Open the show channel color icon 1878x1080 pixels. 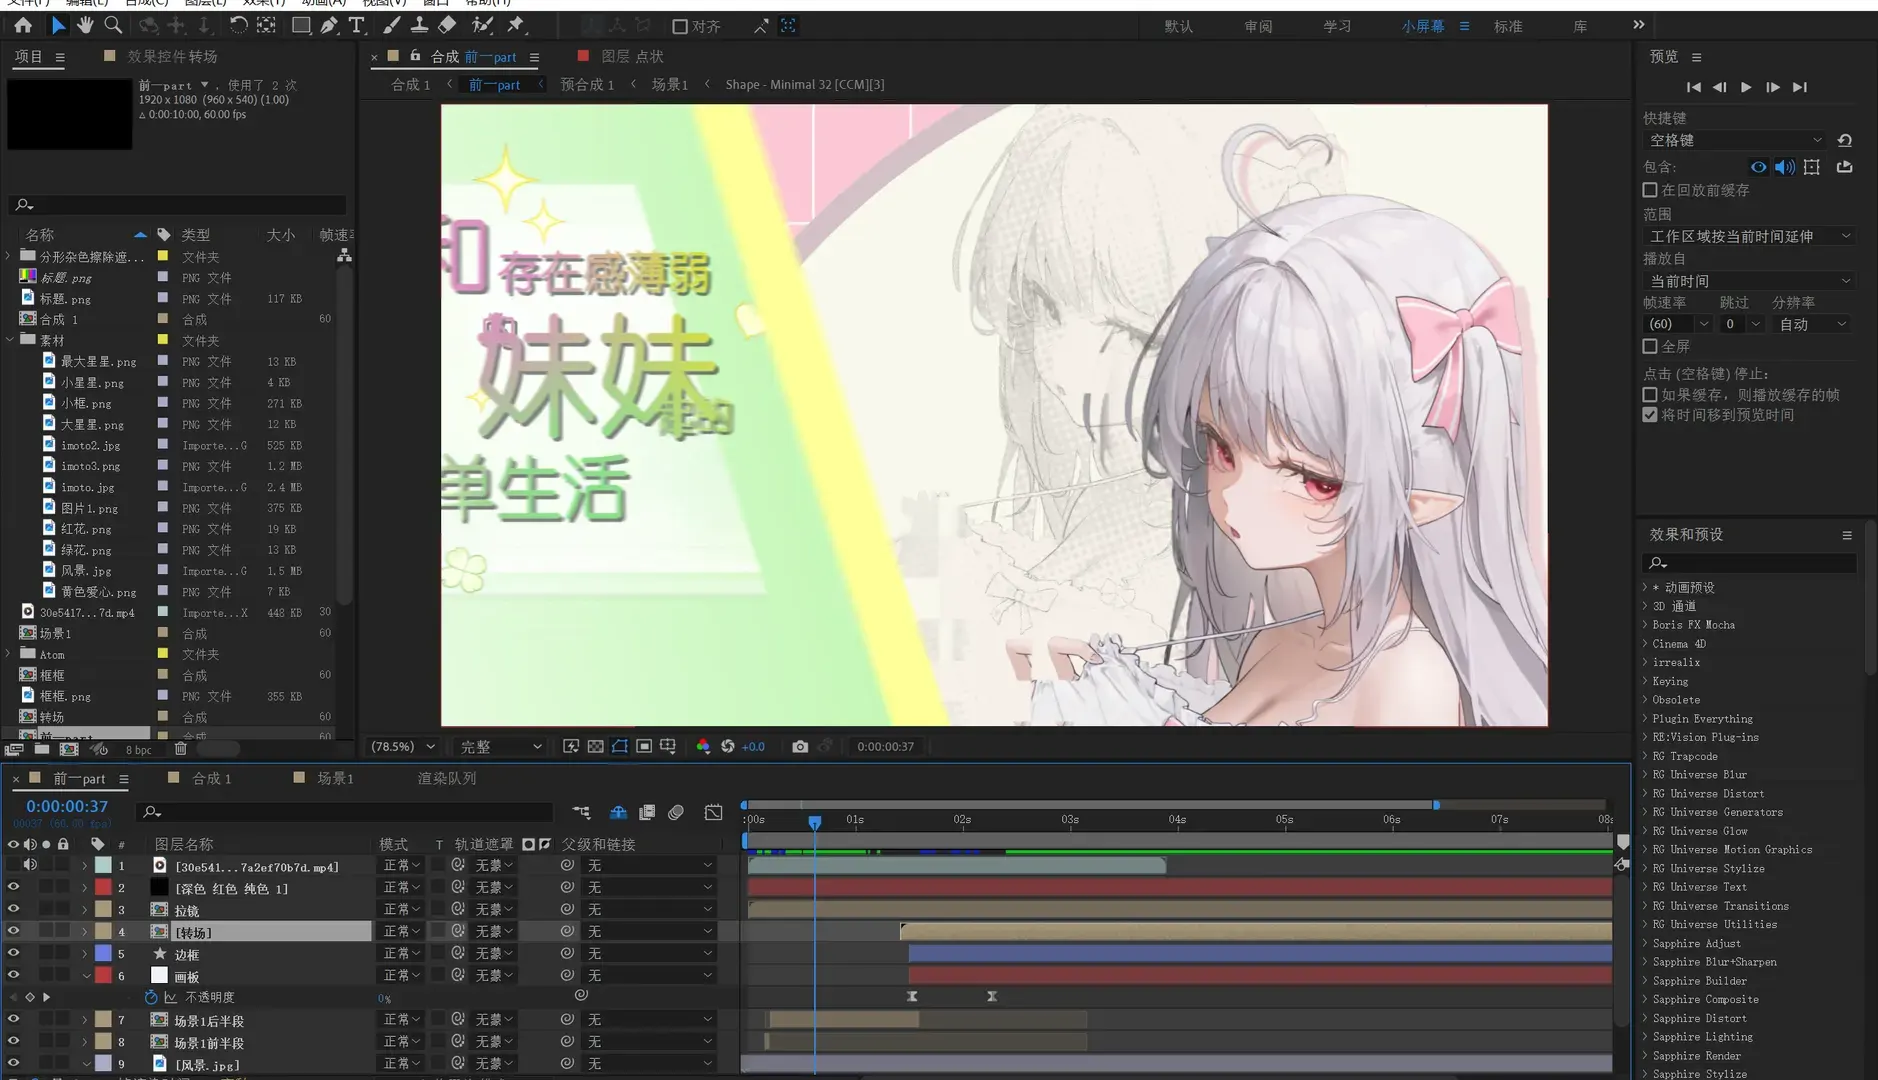[703, 746]
